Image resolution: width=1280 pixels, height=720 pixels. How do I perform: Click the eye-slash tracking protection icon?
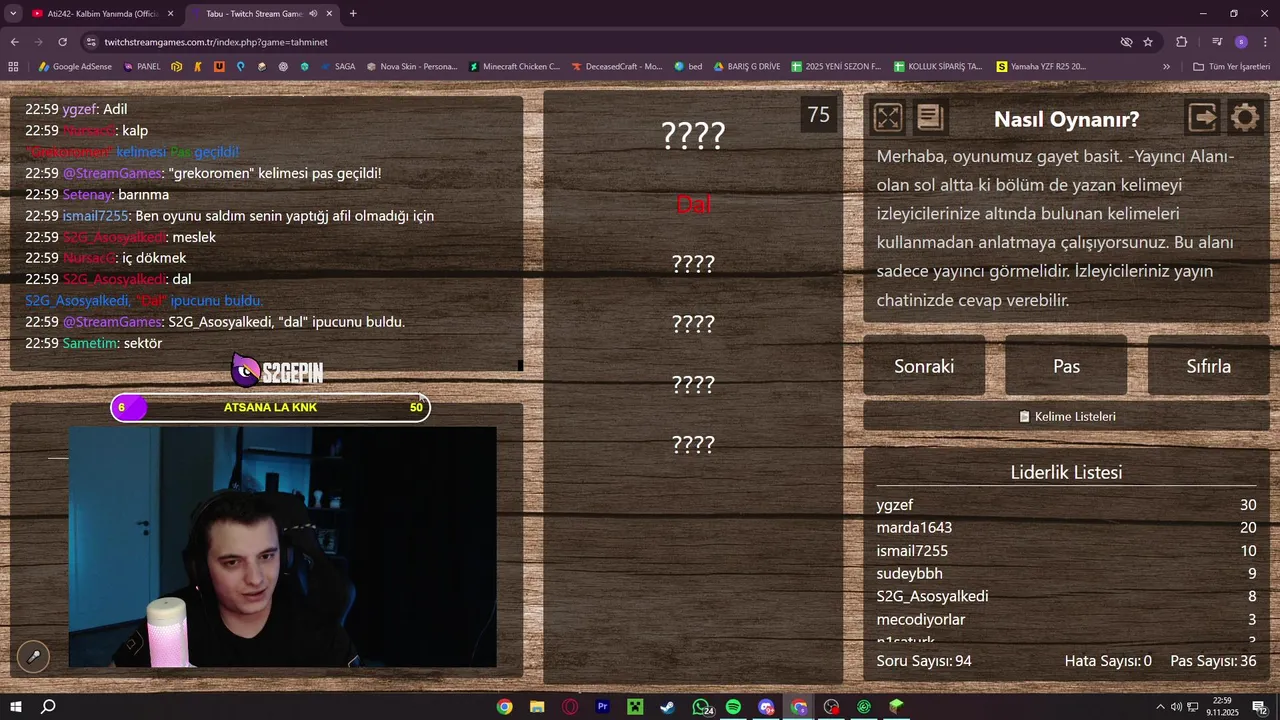[x=1126, y=42]
